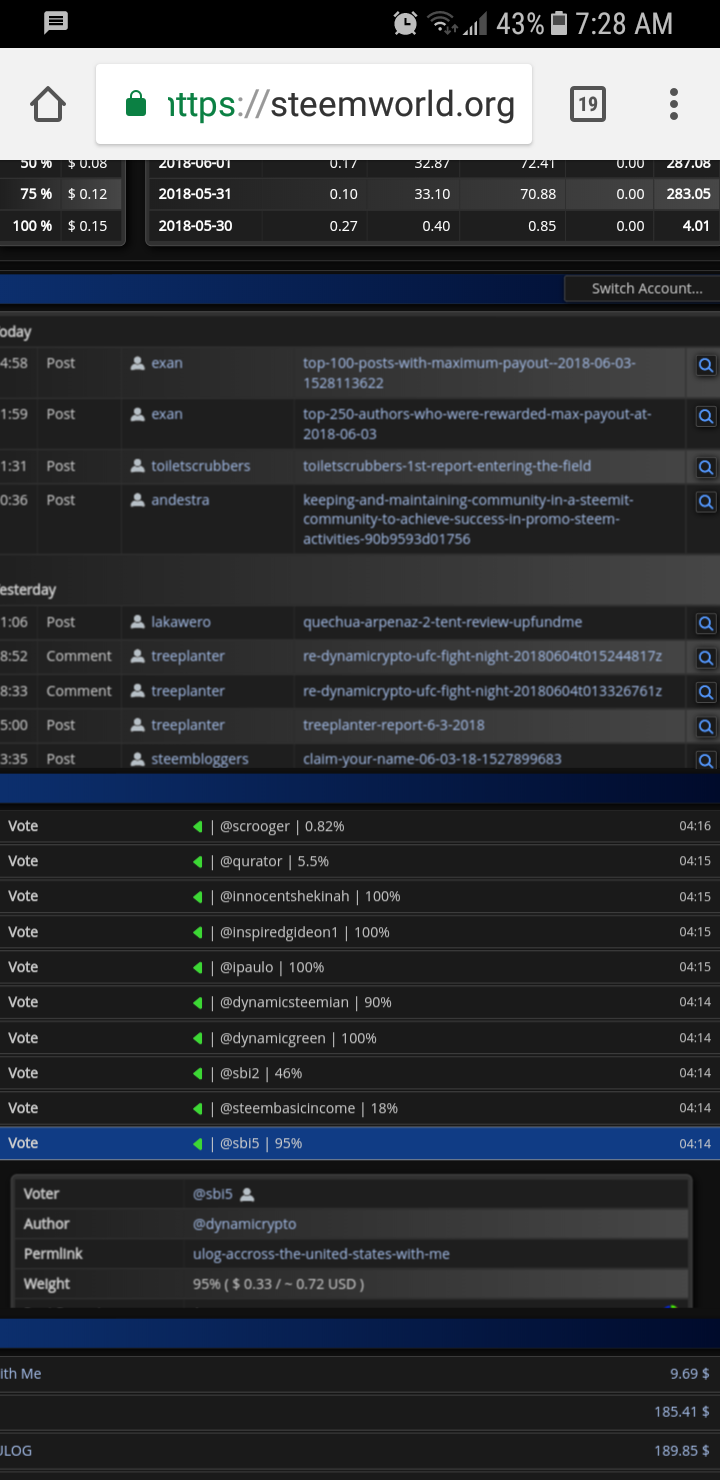Image resolution: width=720 pixels, height=1480 pixels.
Task: Open the quechua-arpenaz-2-tent-review-upfundme link
Action: [x=442, y=622]
